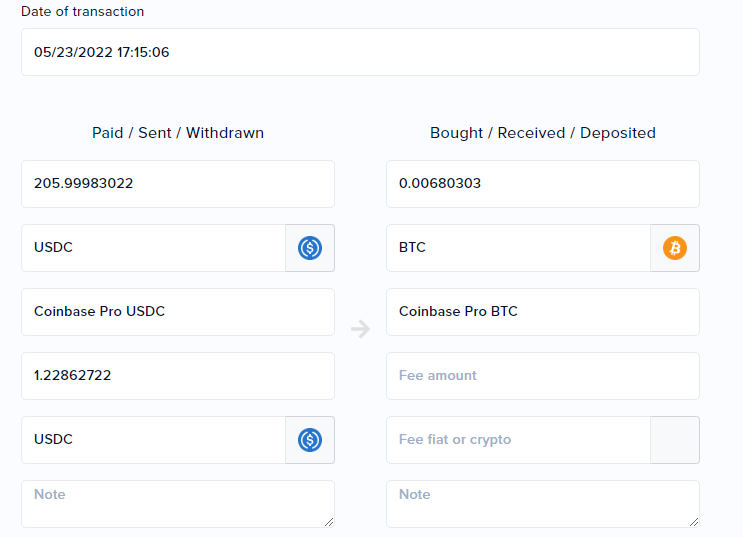Open the fee currency USDC selector

154,440
